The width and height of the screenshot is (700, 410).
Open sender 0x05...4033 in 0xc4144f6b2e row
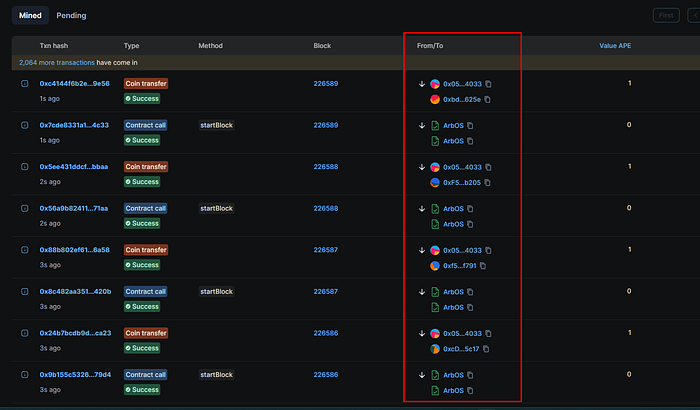462,84
